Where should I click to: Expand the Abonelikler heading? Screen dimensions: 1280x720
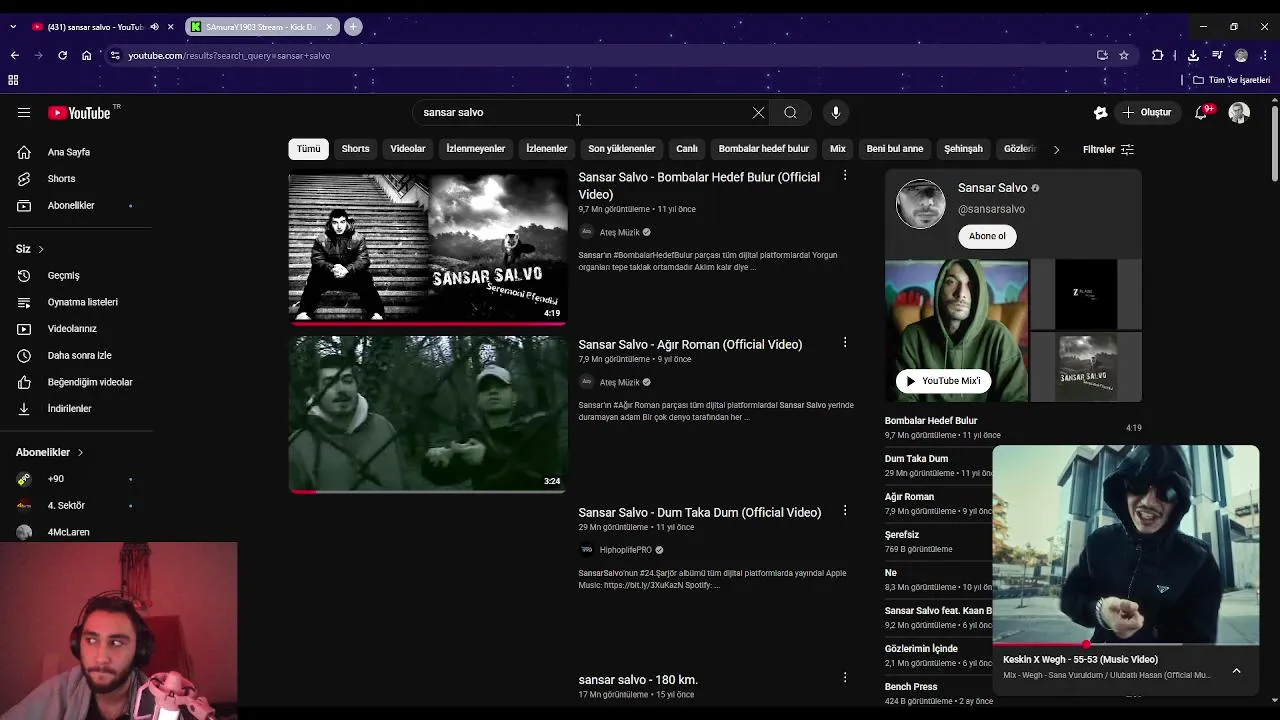click(50, 452)
